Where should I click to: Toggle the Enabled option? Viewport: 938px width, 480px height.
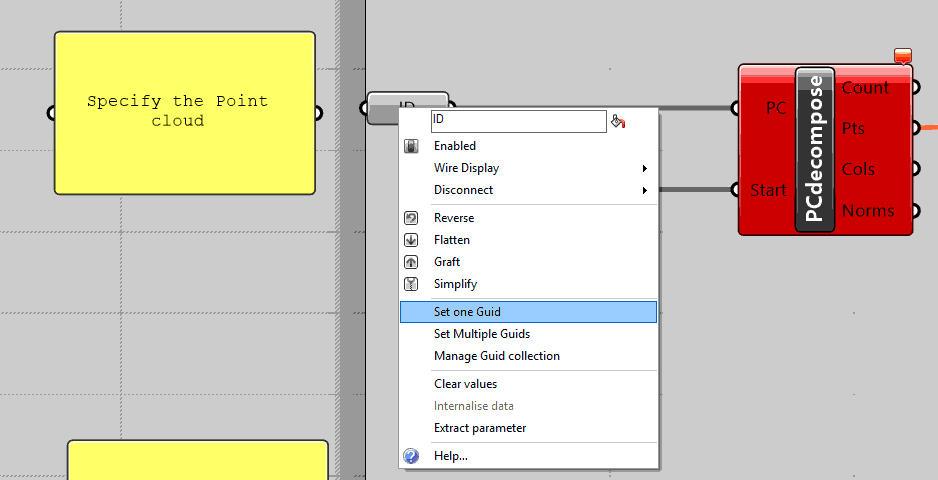pyautogui.click(x=454, y=146)
